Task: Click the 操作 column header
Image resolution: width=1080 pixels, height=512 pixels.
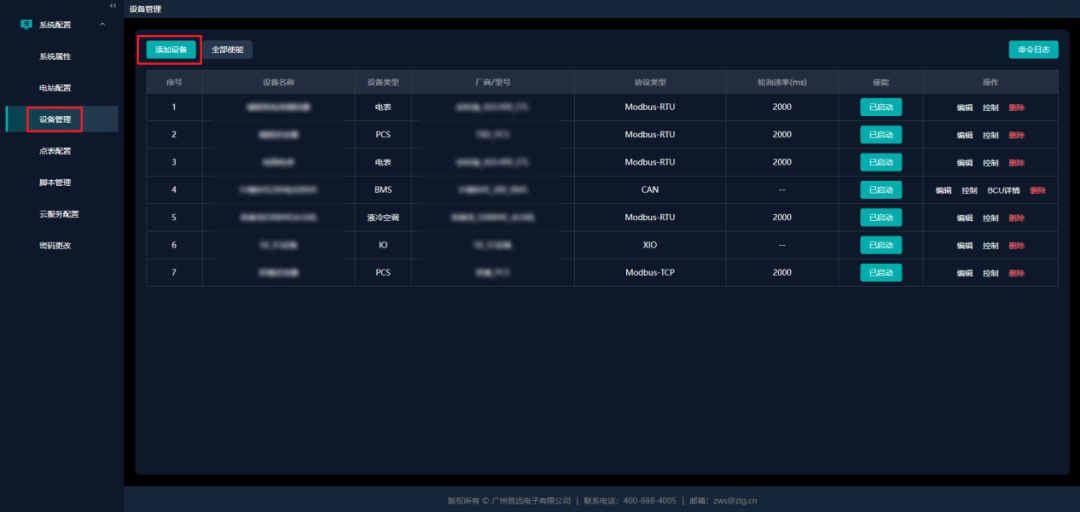Action: tap(990, 82)
